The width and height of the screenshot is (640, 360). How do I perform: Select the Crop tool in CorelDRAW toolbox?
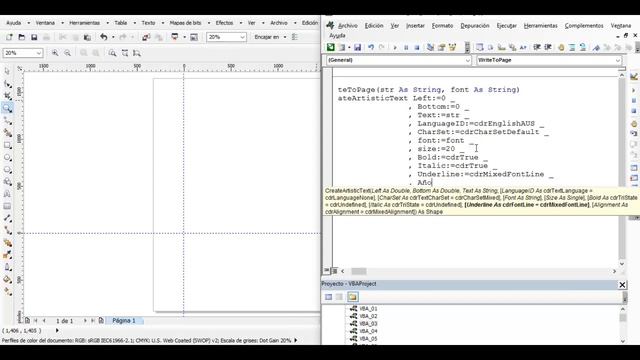7,96
